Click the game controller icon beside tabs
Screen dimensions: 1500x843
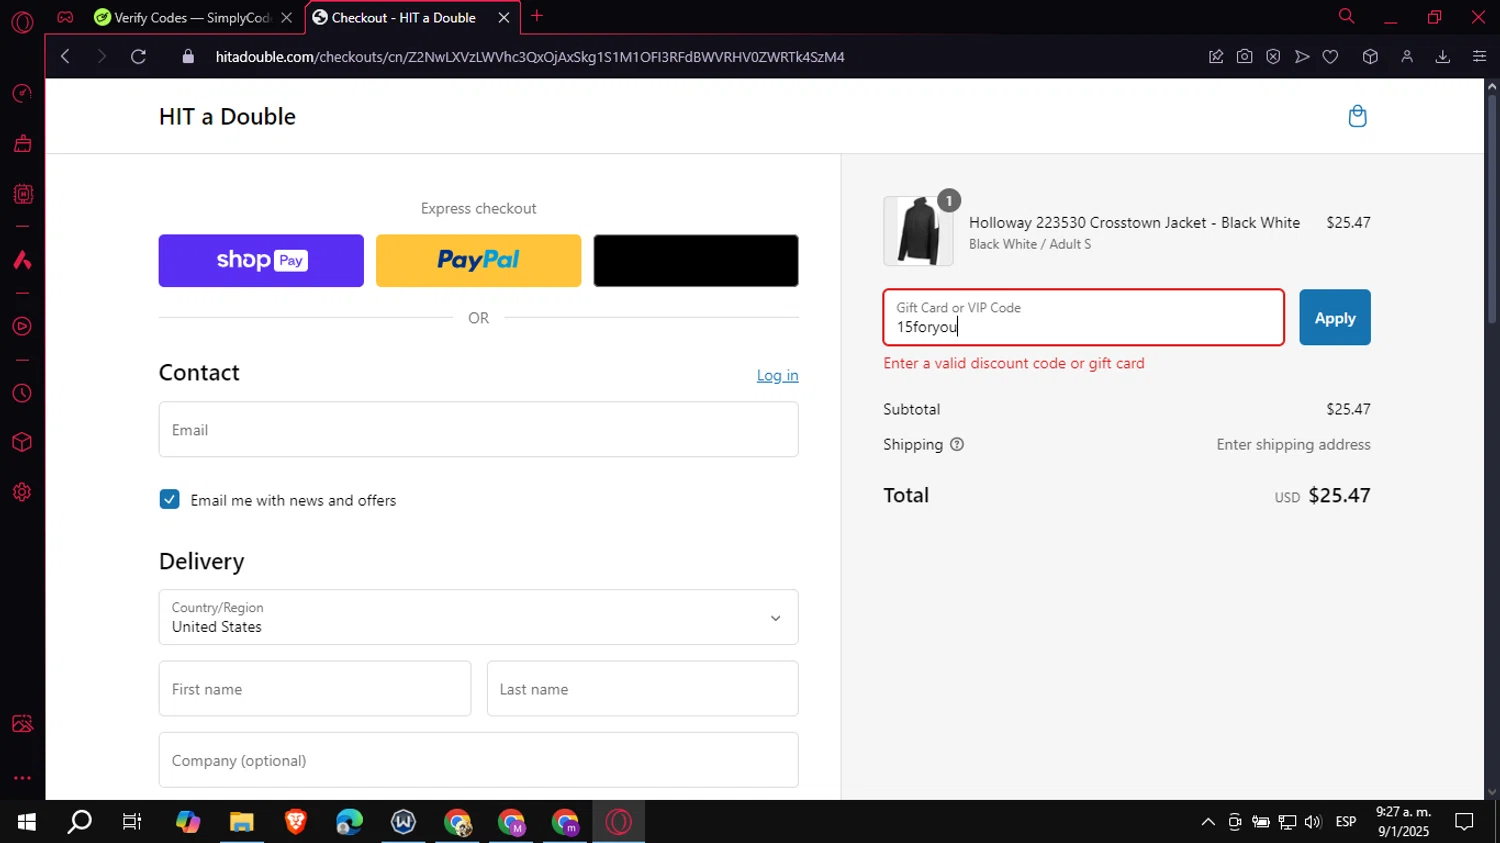[65, 17]
